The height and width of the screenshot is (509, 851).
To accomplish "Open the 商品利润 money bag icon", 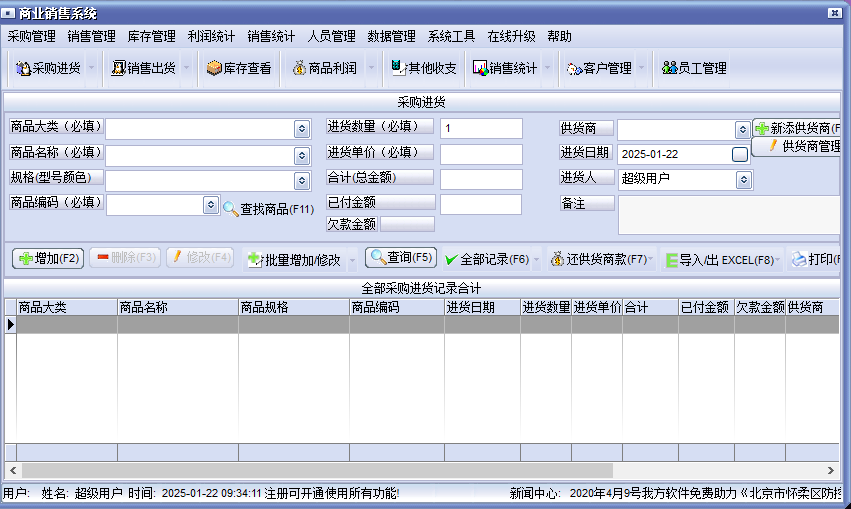I will point(299,68).
